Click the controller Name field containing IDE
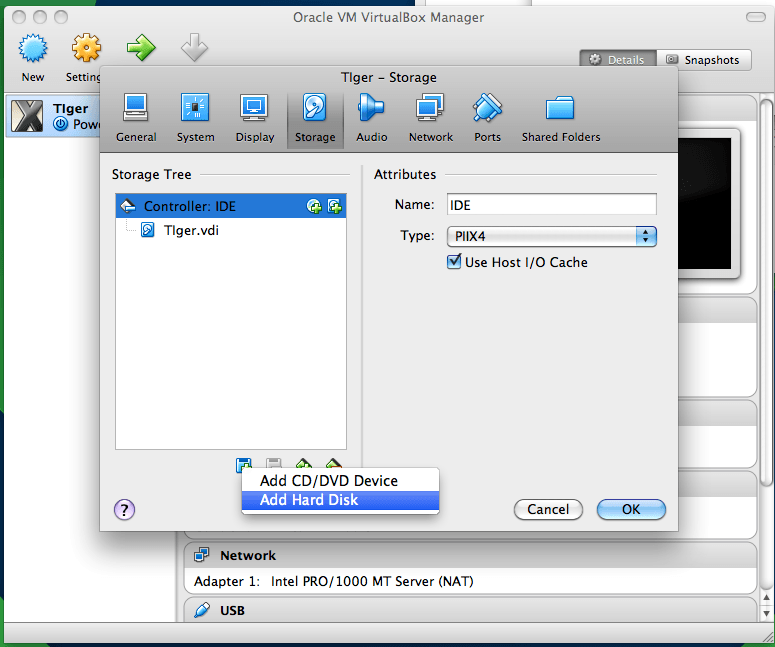 point(552,205)
